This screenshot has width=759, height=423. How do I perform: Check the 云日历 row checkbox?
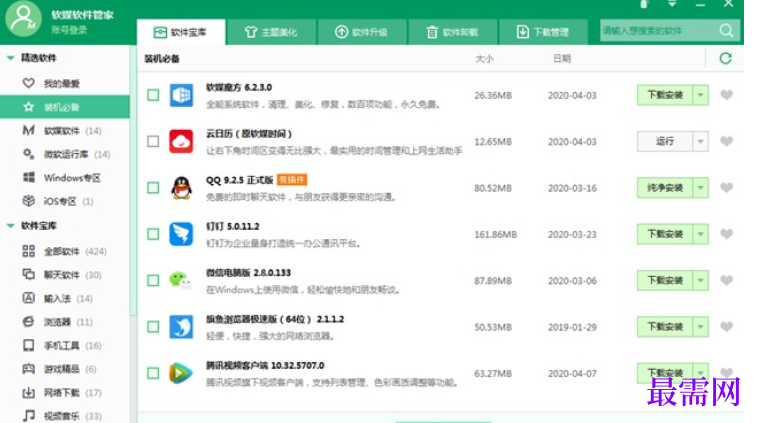[153, 141]
